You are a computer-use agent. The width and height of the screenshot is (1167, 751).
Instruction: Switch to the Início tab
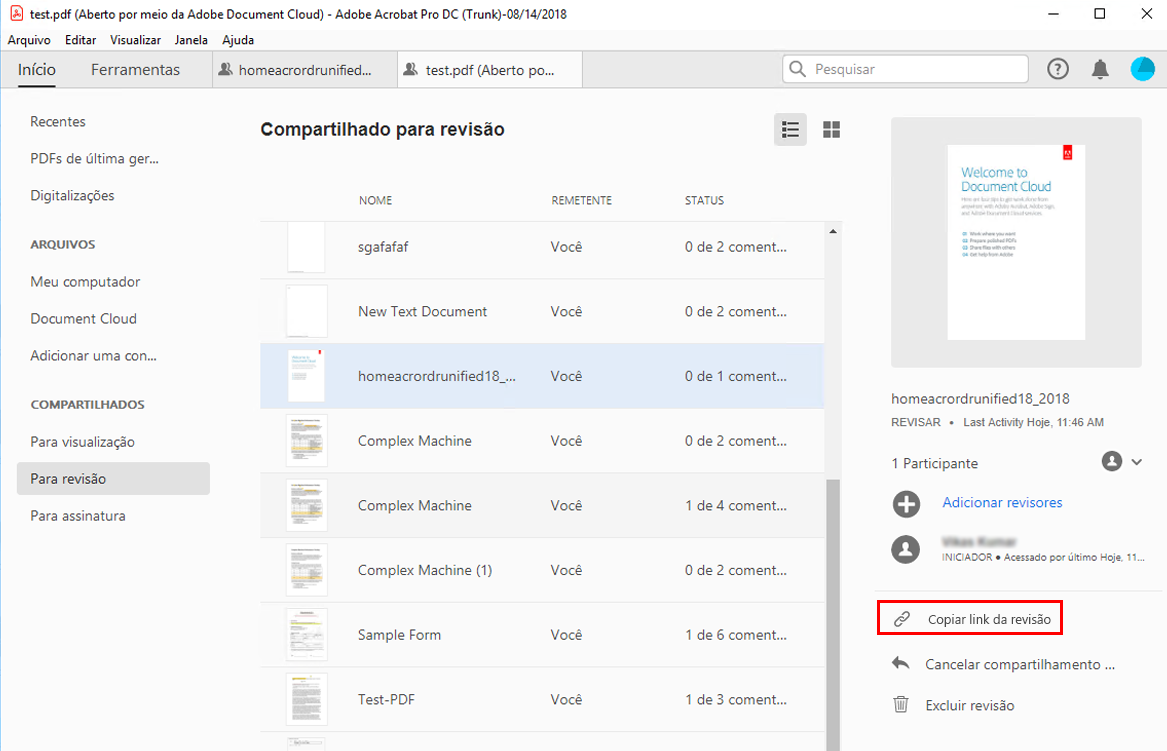click(x=36, y=69)
